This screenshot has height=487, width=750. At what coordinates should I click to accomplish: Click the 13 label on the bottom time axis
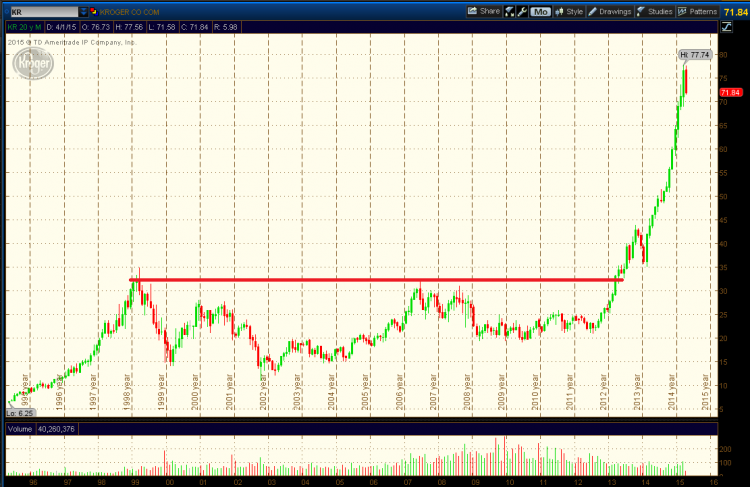coord(611,482)
